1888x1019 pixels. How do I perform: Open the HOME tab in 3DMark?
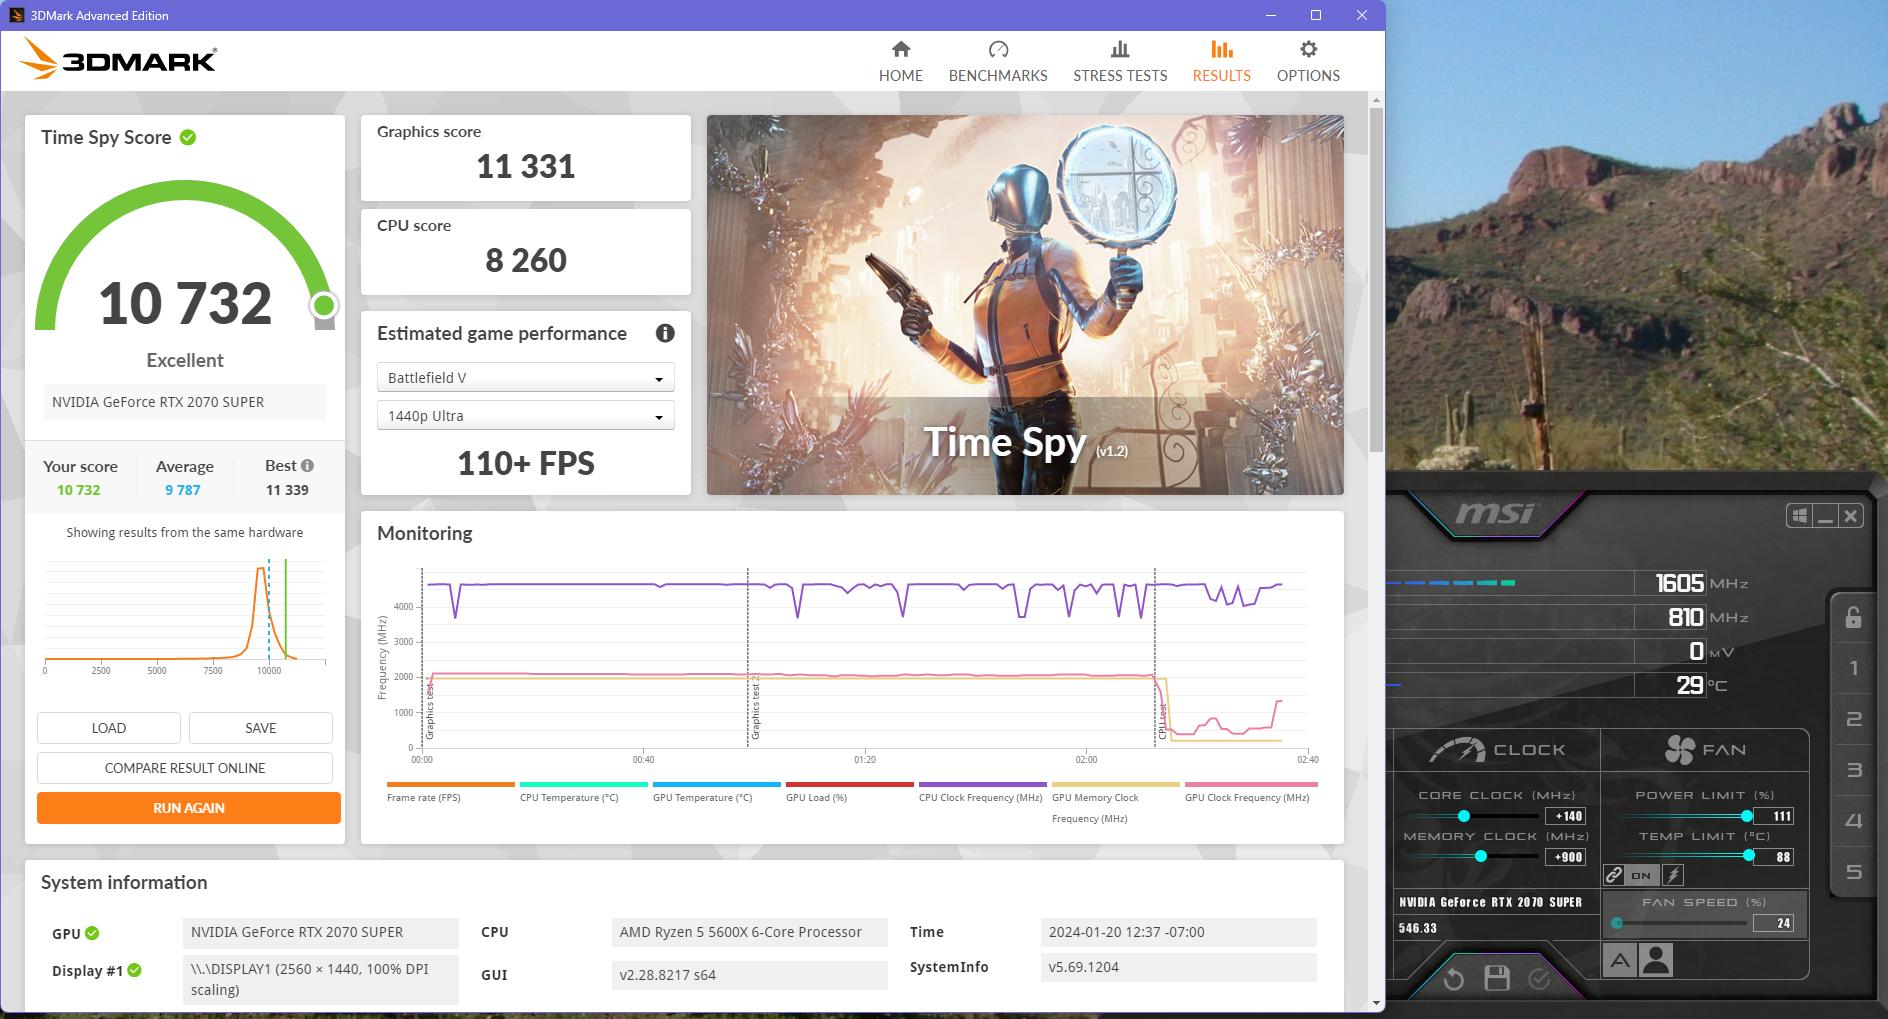coord(900,62)
